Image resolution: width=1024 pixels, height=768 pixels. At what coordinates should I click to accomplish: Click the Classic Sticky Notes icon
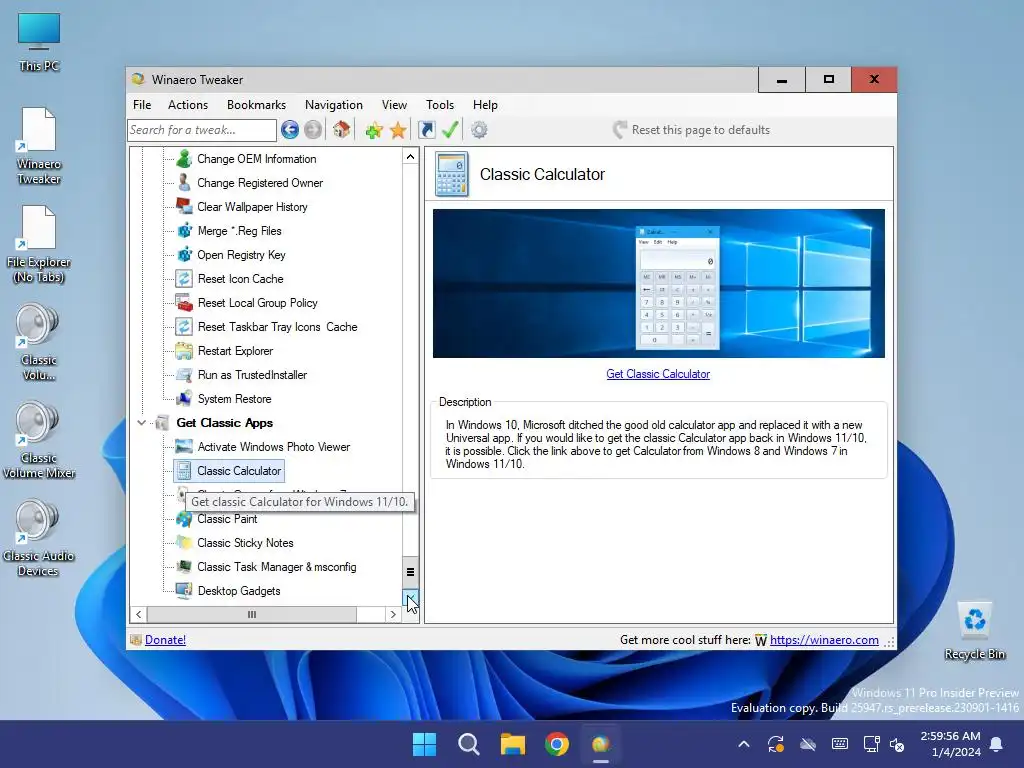pos(184,543)
